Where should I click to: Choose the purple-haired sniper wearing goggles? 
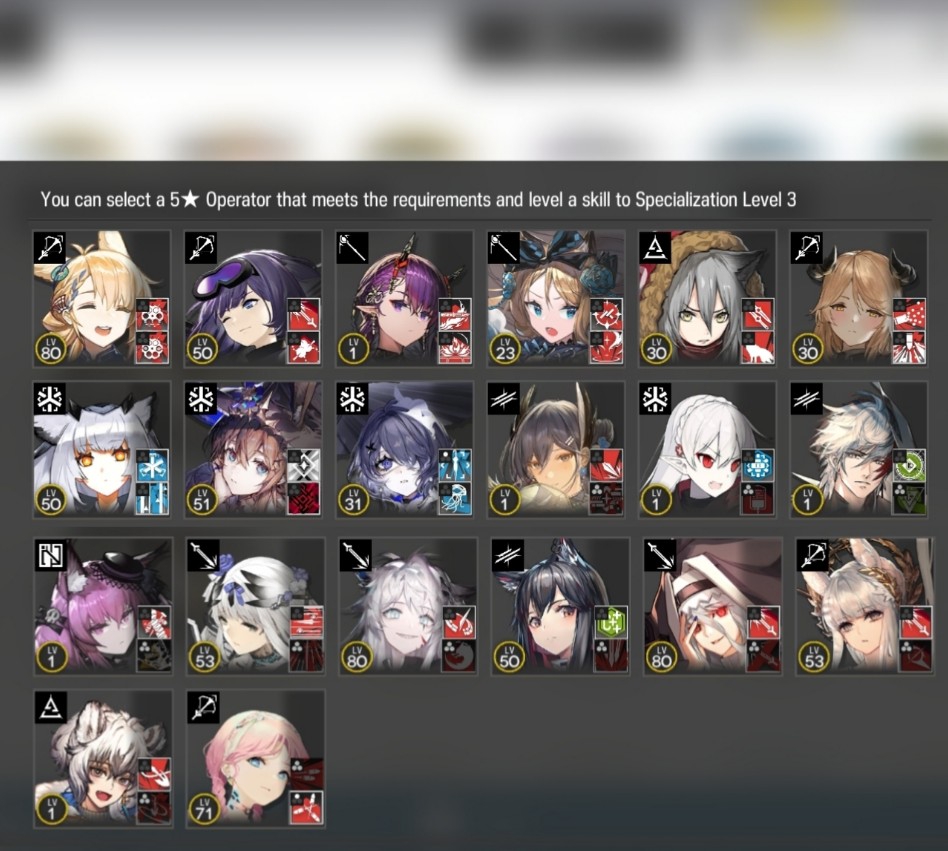point(253,299)
